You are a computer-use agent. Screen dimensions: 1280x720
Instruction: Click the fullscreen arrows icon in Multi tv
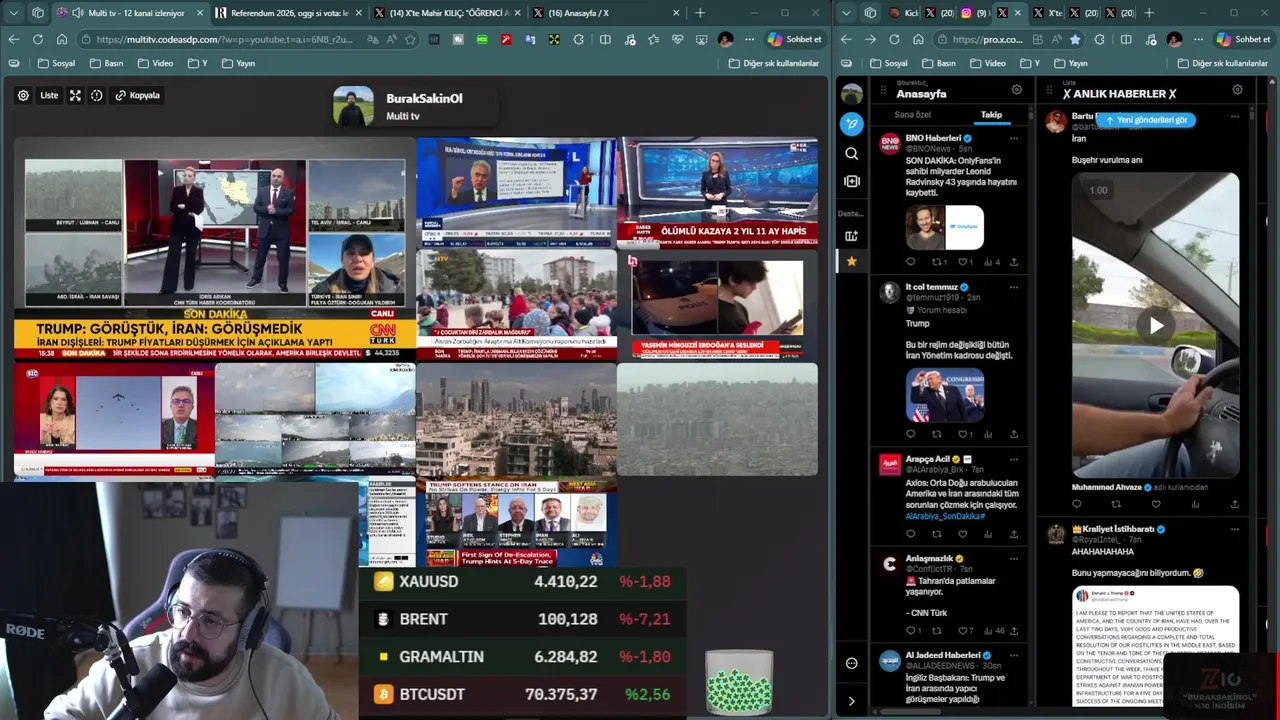pos(75,95)
